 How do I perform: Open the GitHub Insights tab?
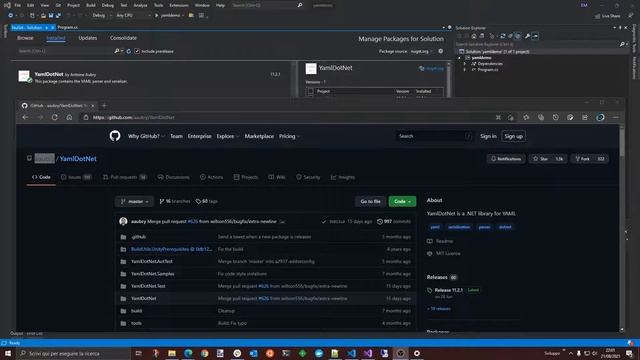342,177
